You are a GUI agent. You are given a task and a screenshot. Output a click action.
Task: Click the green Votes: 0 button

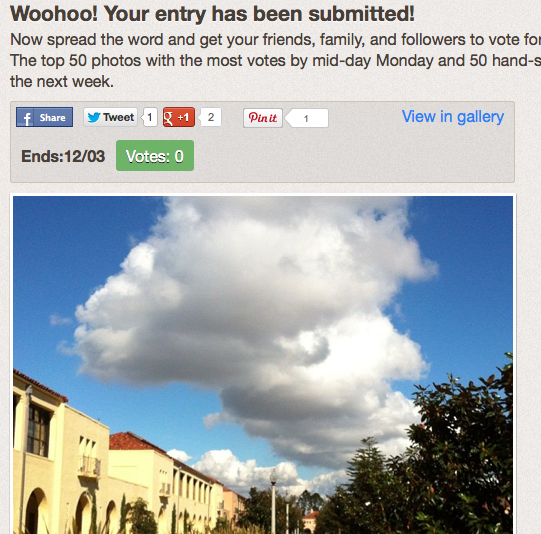155,156
